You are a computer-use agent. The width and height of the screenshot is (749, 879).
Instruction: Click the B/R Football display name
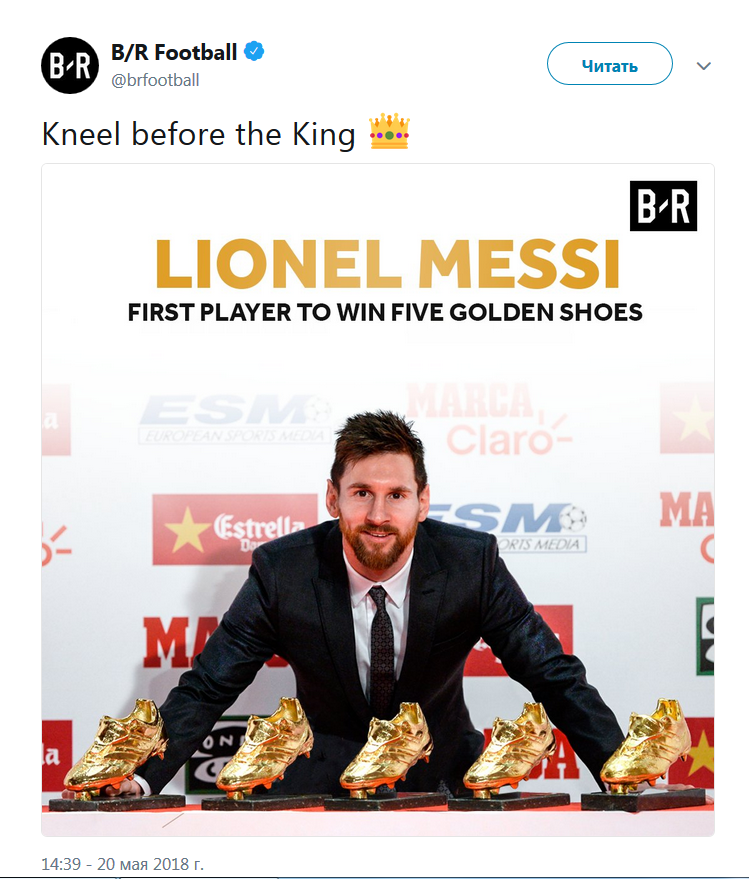pos(174,52)
